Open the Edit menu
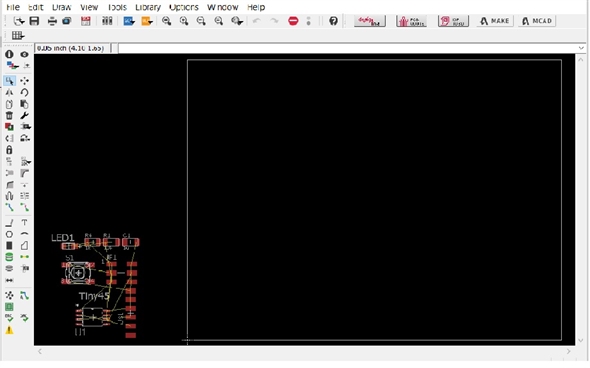Image resolution: width=590 pixels, height=368 pixels. point(36,7)
